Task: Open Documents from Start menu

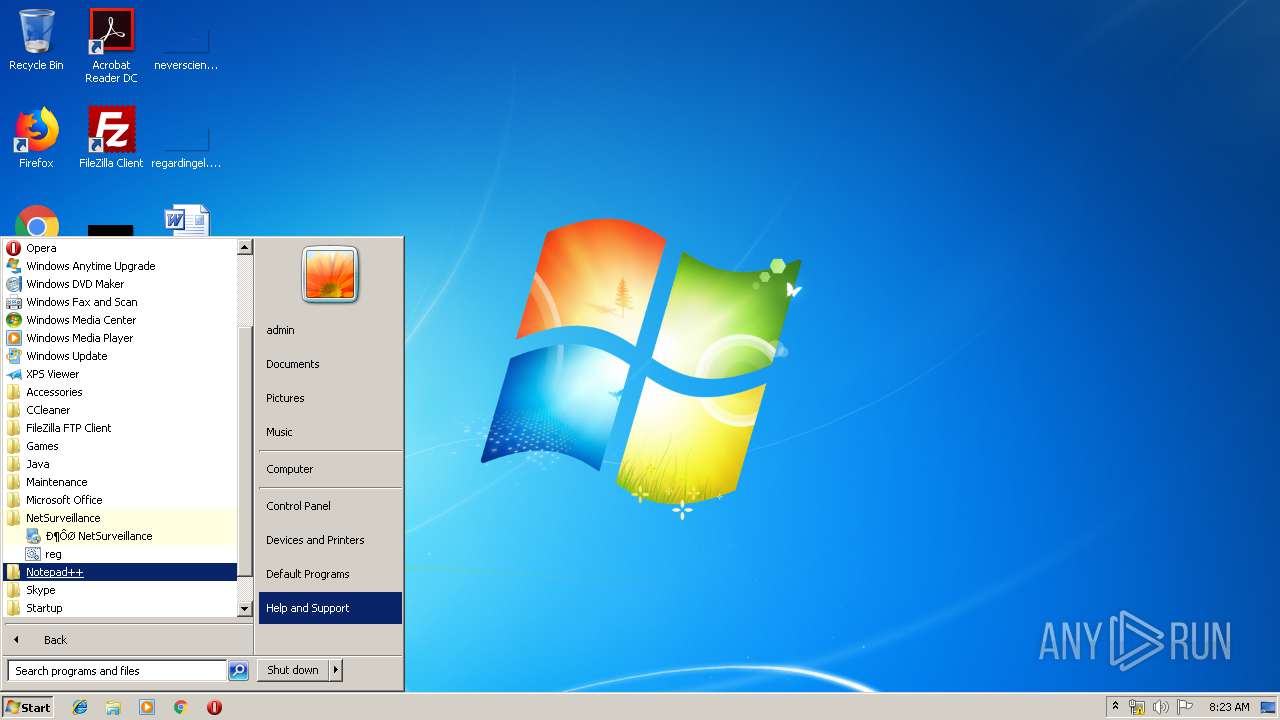Action: pos(330,364)
